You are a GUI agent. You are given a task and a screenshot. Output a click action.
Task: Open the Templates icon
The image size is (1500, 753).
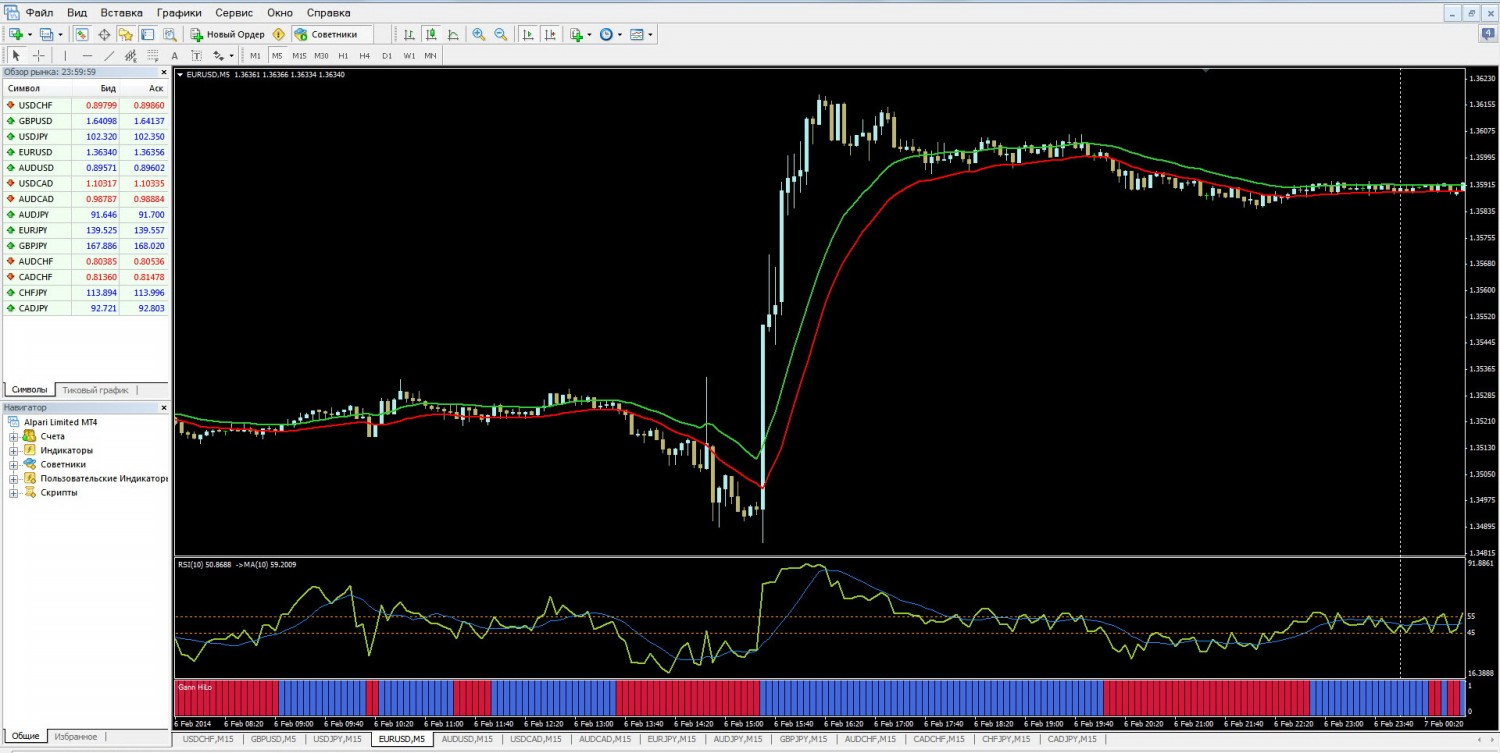point(637,34)
